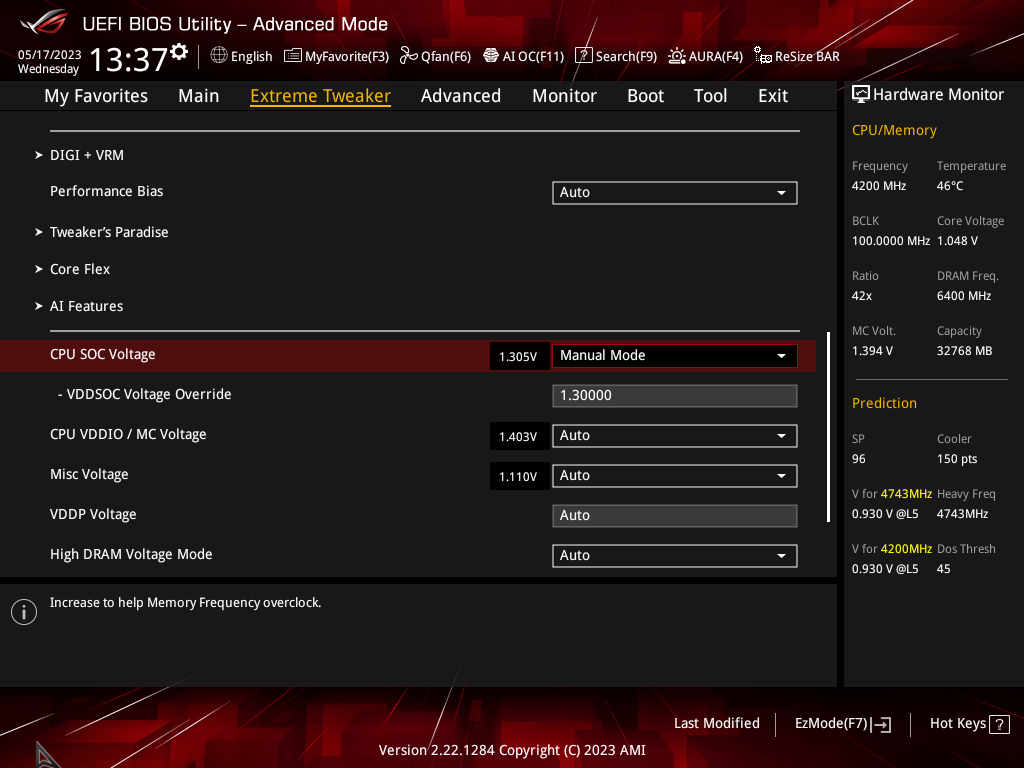
Task: Open the Misc Voltage dropdown
Action: point(675,475)
